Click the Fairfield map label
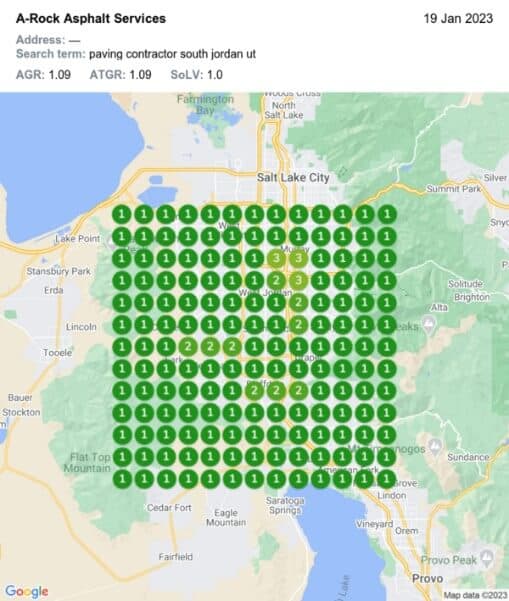 pyautogui.click(x=176, y=557)
